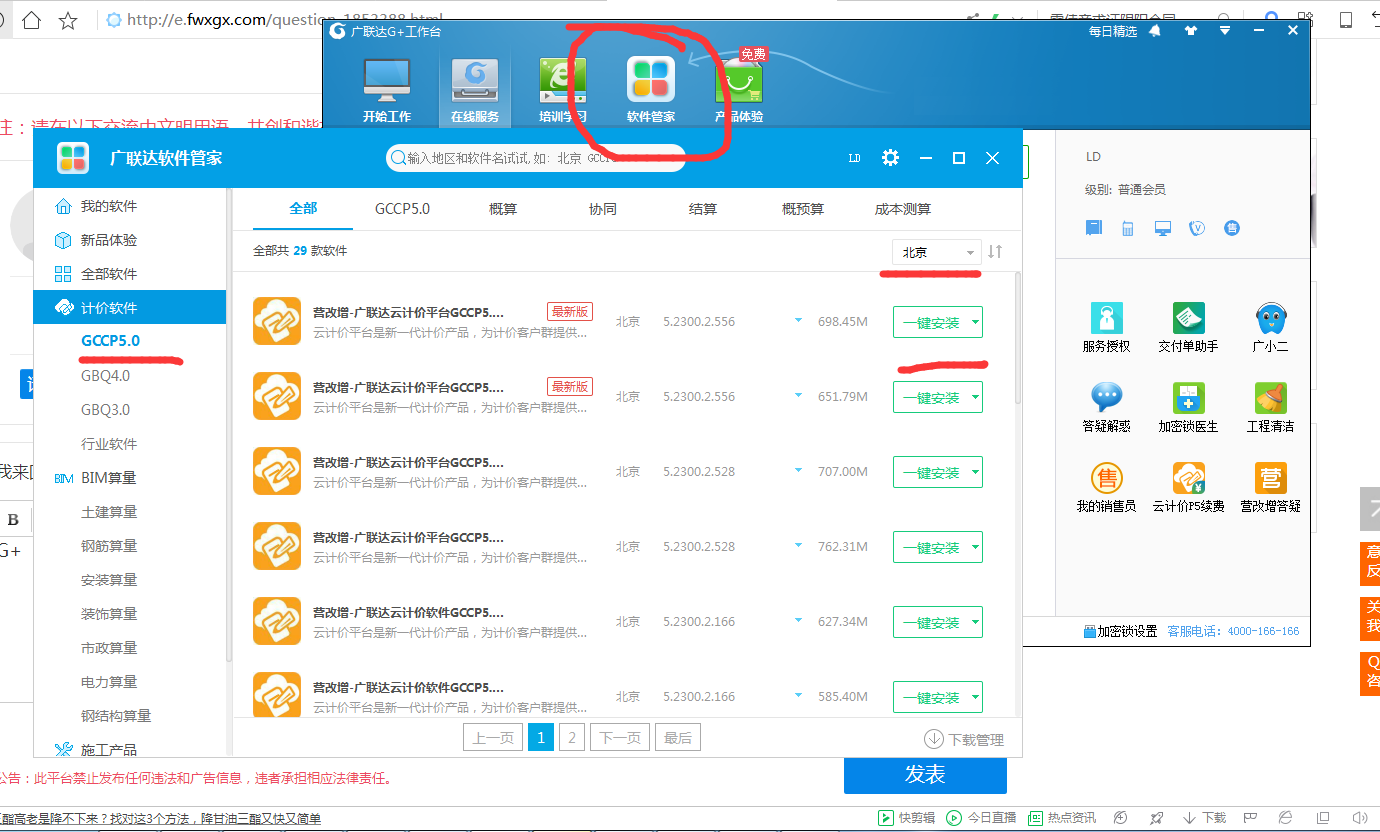Open 营改增答疑
This screenshot has width=1380, height=832.
(1270, 488)
